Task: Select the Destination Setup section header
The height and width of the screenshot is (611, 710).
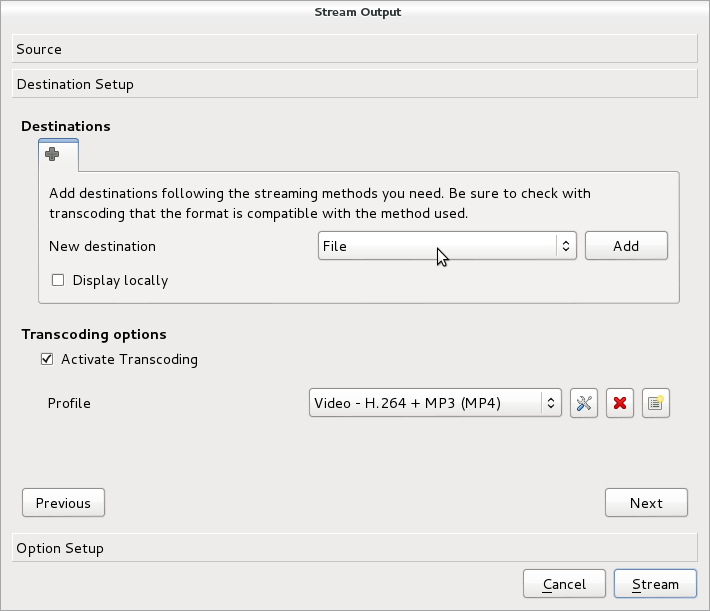Action: click(x=355, y=84)
